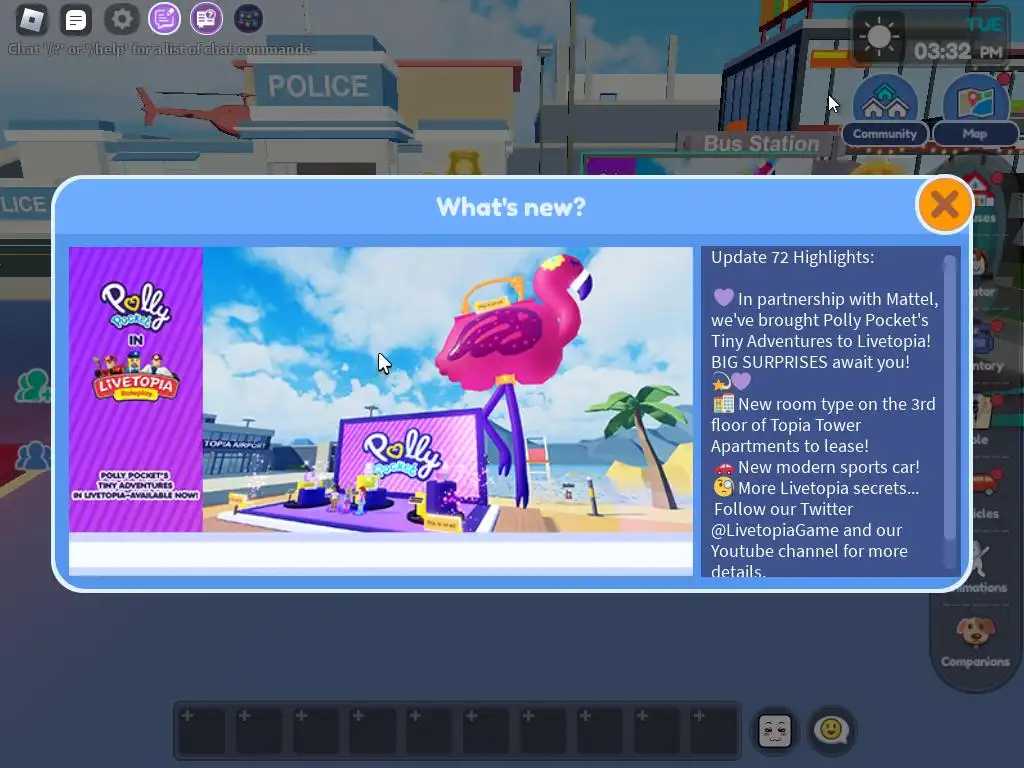Click the Polly Pocket in Livetopia banner
The image size is (1024, 768).
(x=136, y=389)
